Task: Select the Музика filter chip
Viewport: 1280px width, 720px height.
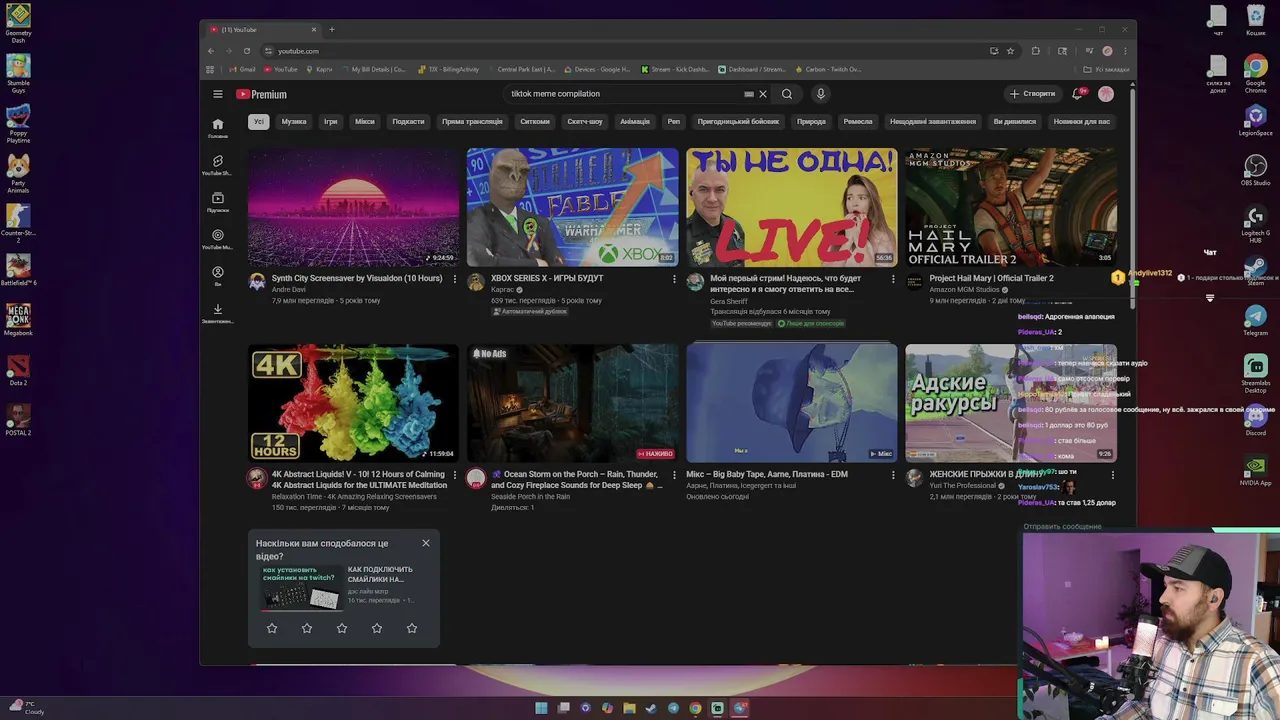Action: click(294, 122)
